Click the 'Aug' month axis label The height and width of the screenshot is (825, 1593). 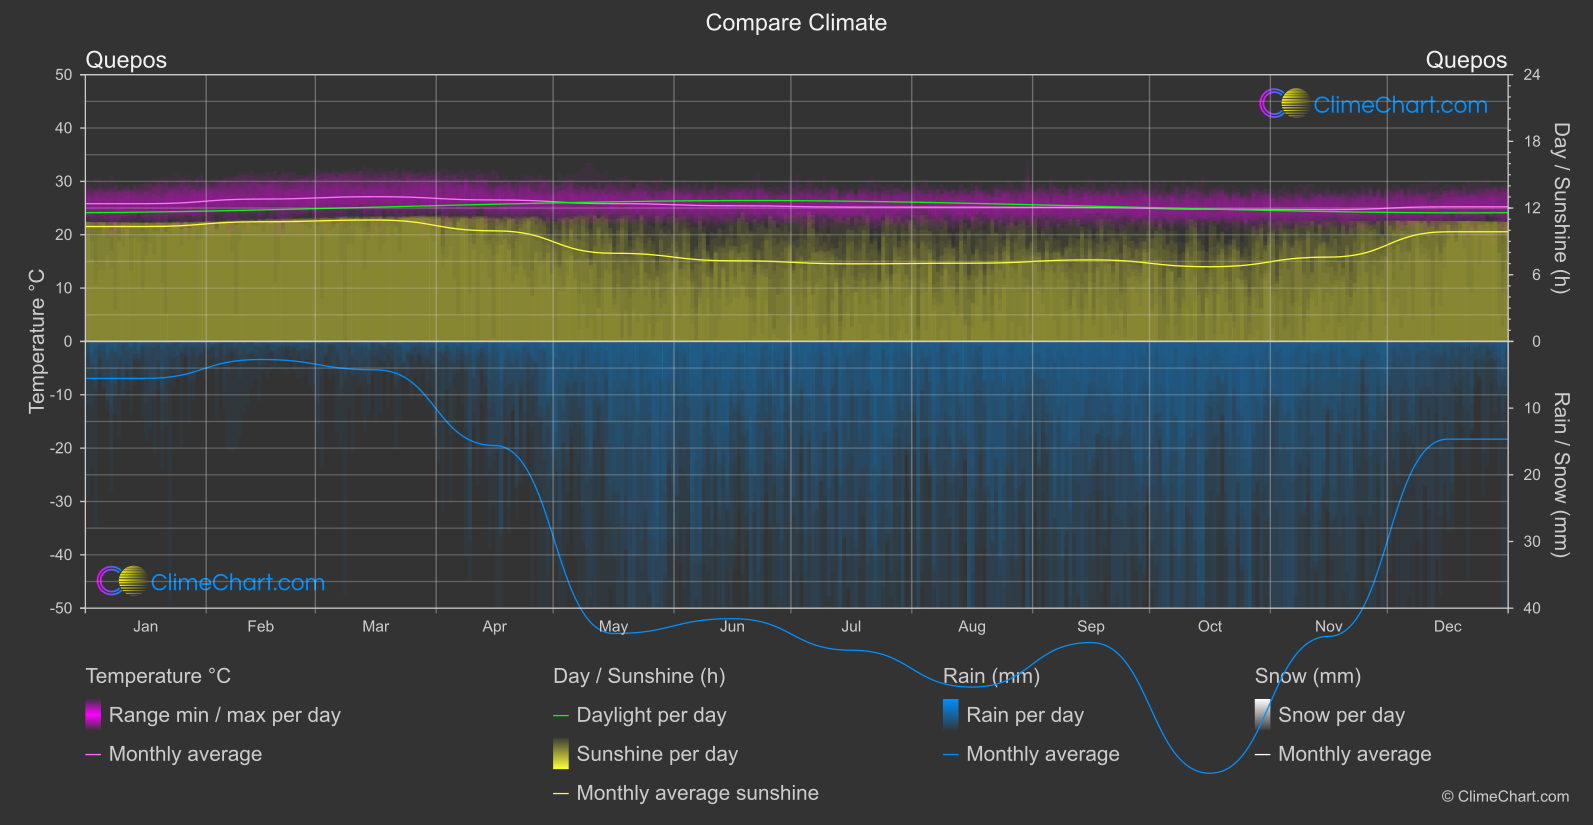[972, 626]
